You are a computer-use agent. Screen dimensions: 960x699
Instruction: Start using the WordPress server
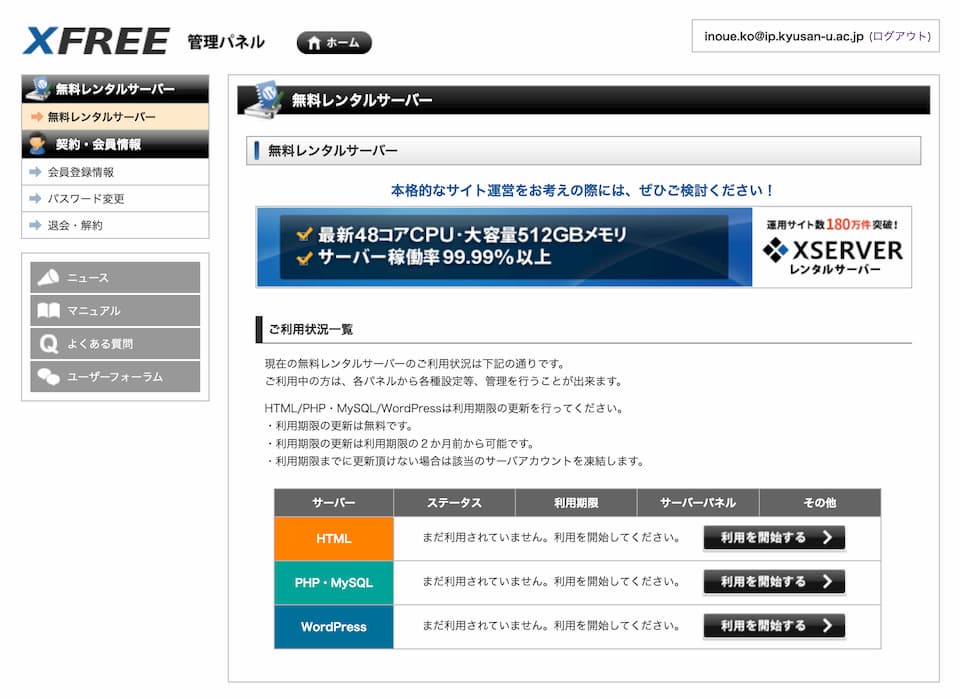(774, 626)
